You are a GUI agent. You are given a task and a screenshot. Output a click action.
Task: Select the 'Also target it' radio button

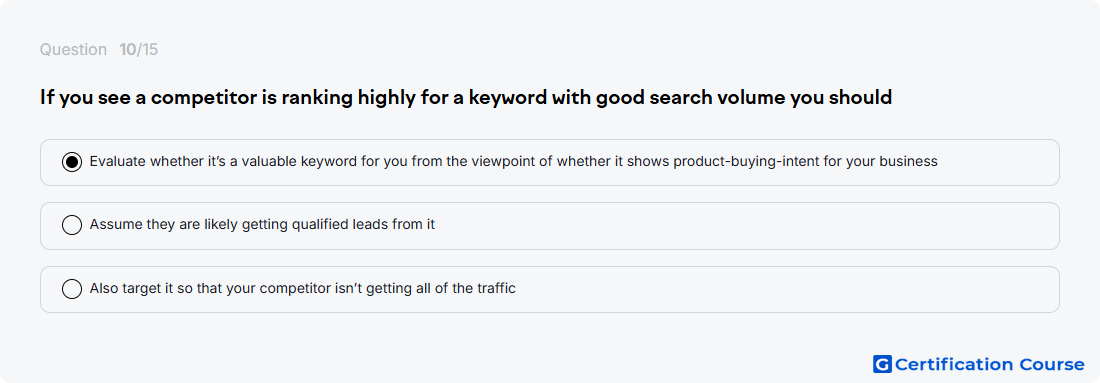click(72, 288)
